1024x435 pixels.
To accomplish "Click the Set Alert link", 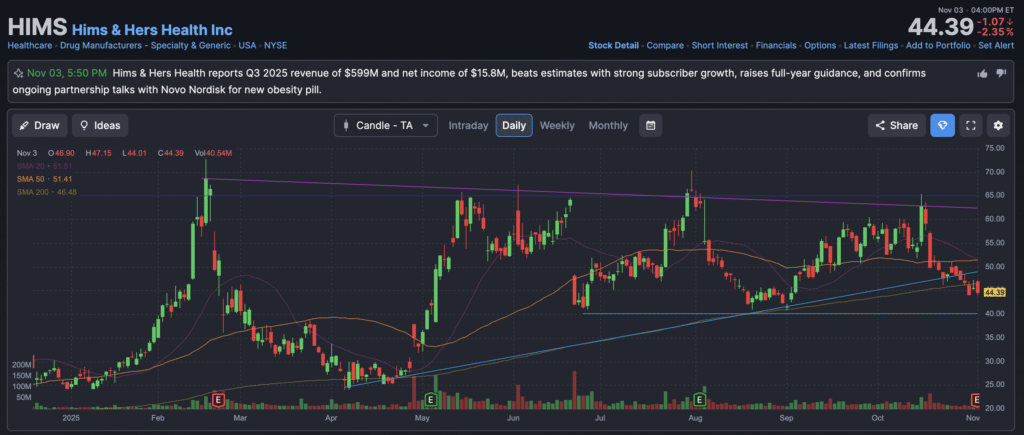I will 997,45.
